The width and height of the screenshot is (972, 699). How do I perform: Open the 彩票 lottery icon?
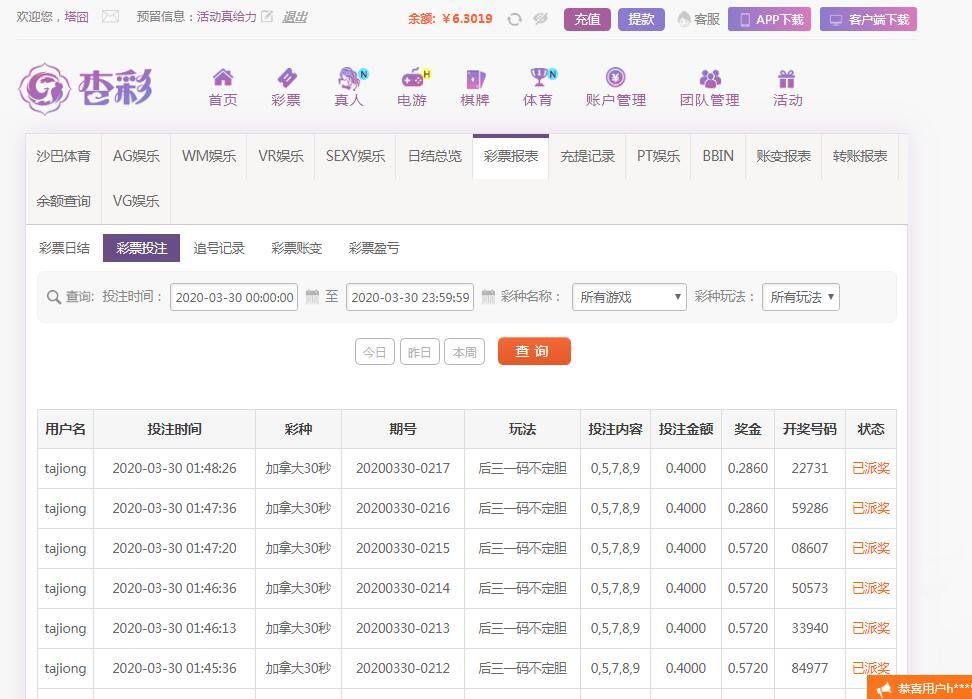click(286, 79)
